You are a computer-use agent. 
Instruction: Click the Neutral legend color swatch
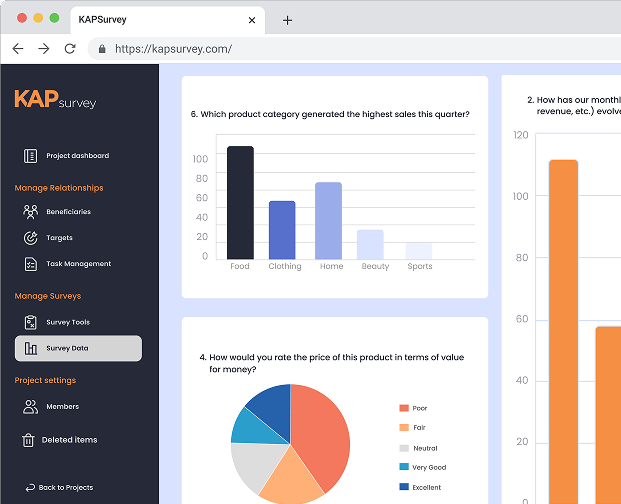pyautogui.click(x=404, y=448)
